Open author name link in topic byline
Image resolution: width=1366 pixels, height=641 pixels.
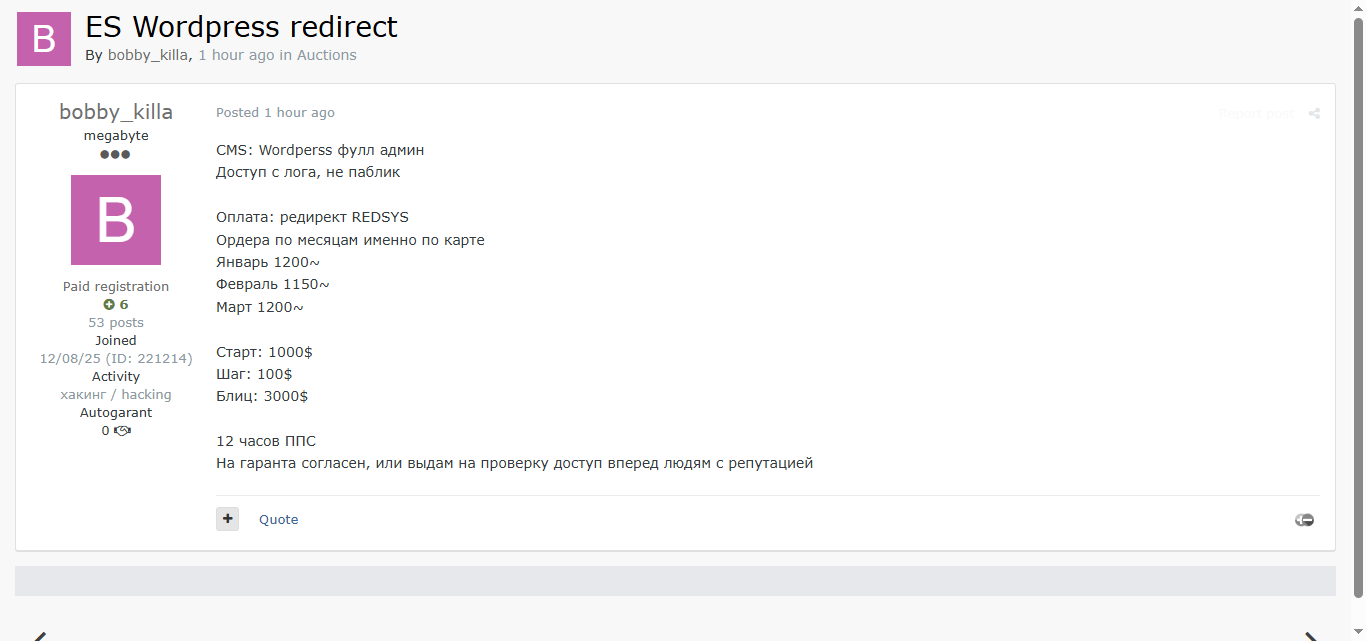tap(148, 55)
